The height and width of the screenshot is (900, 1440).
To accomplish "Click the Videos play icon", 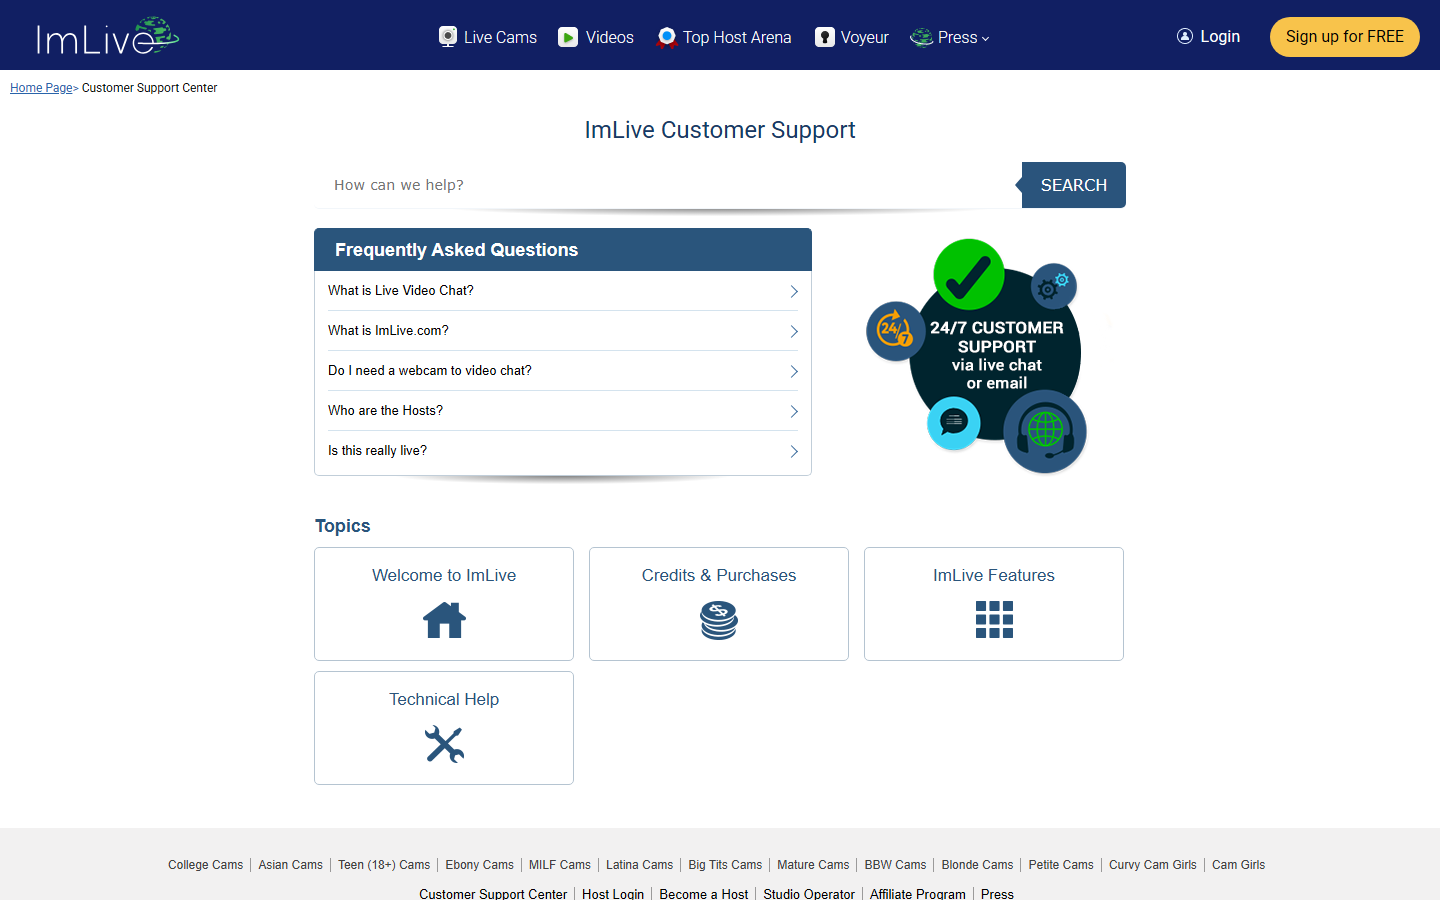I will pyautogui.click(x=568, y=37).
